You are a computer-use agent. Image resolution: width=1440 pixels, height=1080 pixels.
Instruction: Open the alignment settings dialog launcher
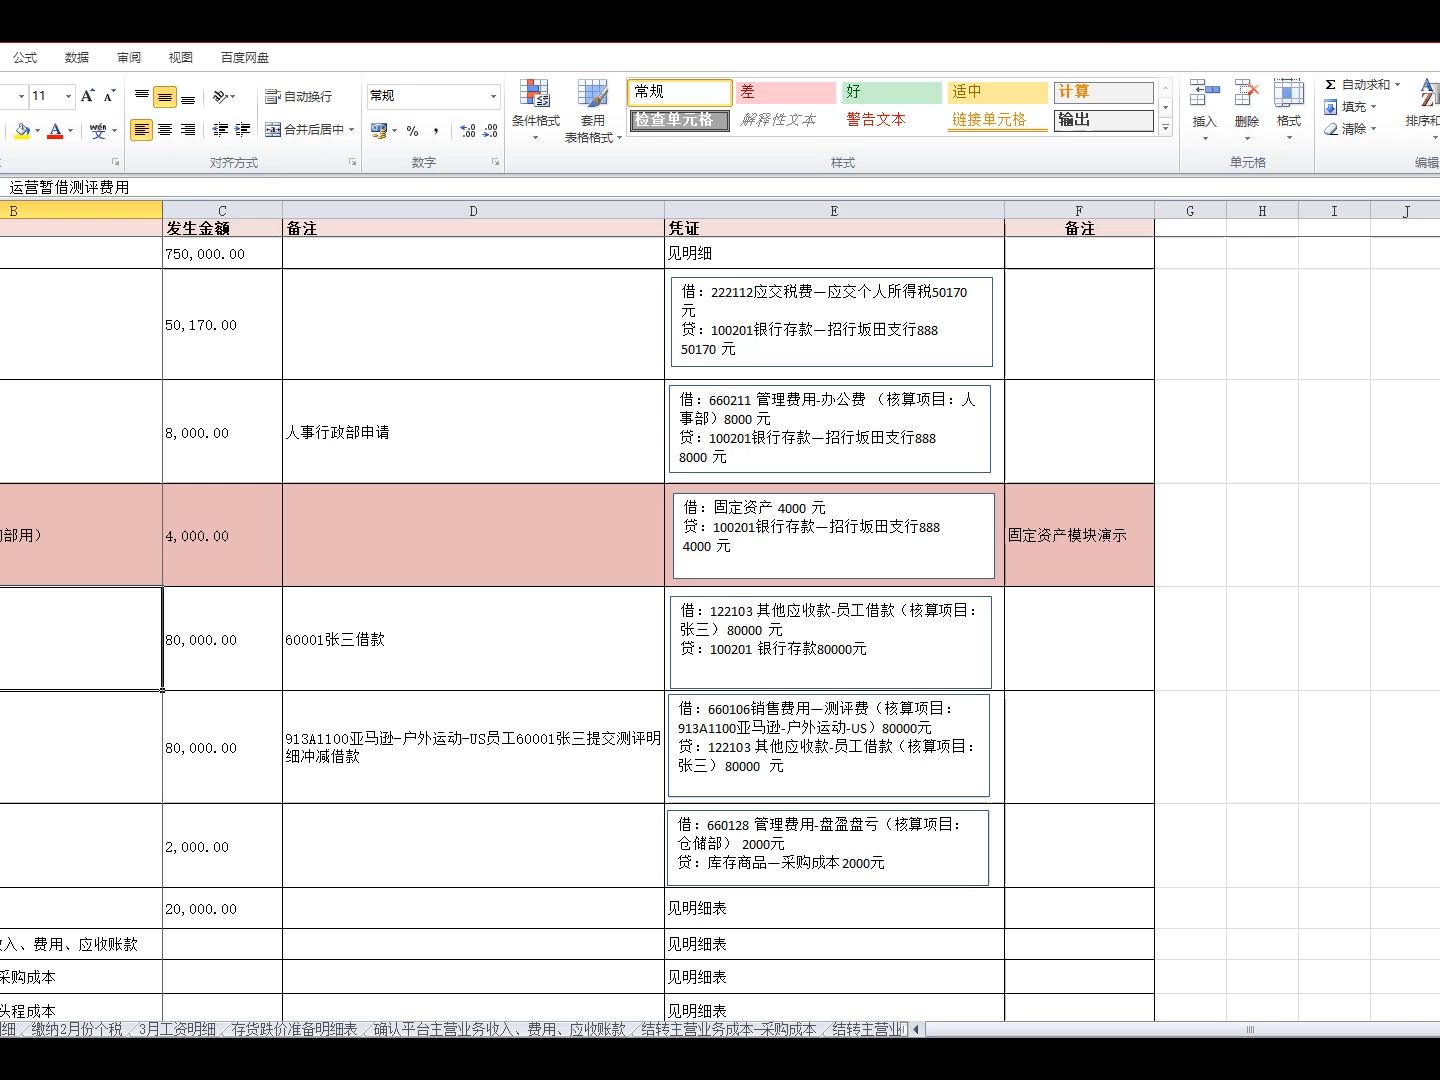click(x=352, y=162)
